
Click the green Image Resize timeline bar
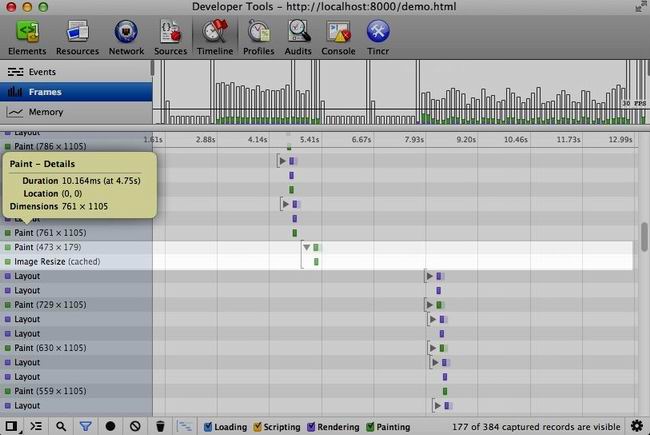[316, 262]
